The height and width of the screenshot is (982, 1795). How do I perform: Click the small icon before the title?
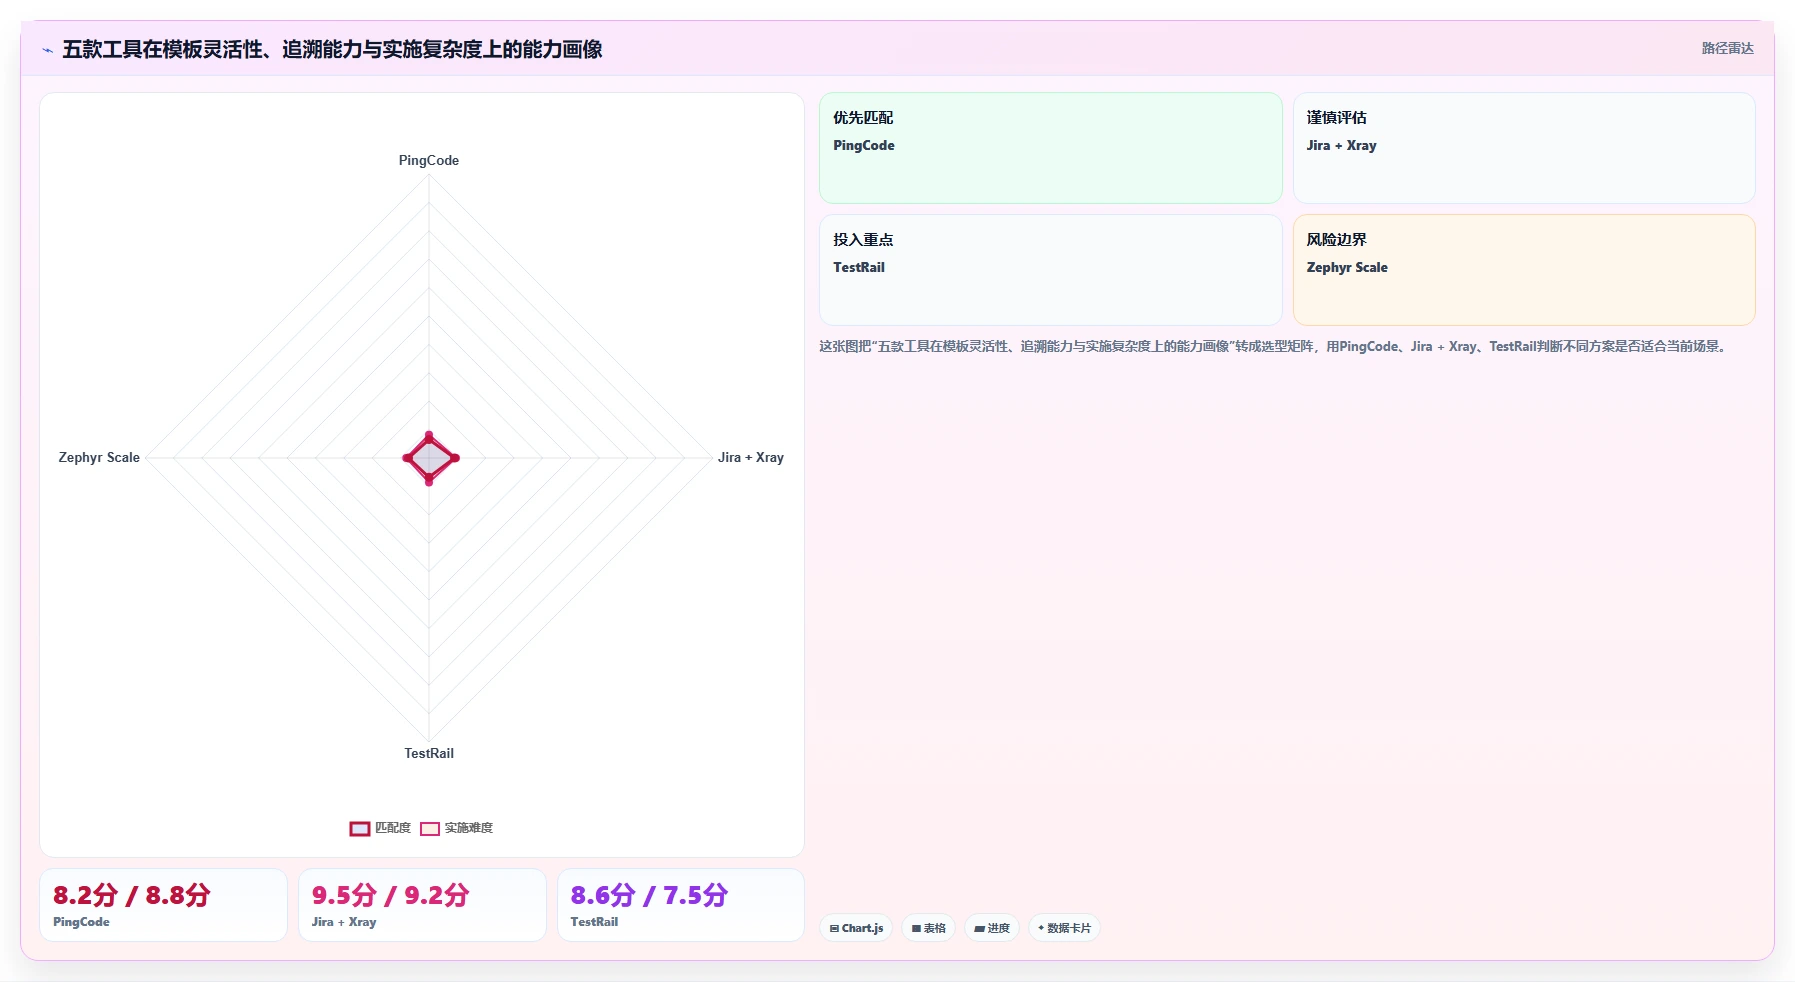47,50
